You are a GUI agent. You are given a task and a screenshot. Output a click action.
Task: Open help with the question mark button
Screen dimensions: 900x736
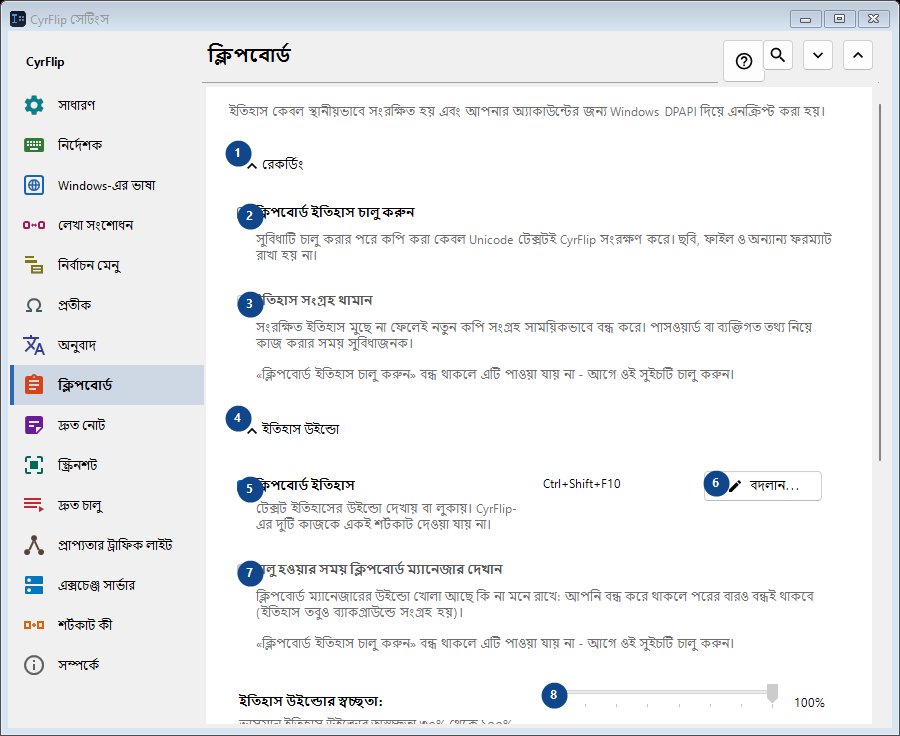tap(744, 61)
